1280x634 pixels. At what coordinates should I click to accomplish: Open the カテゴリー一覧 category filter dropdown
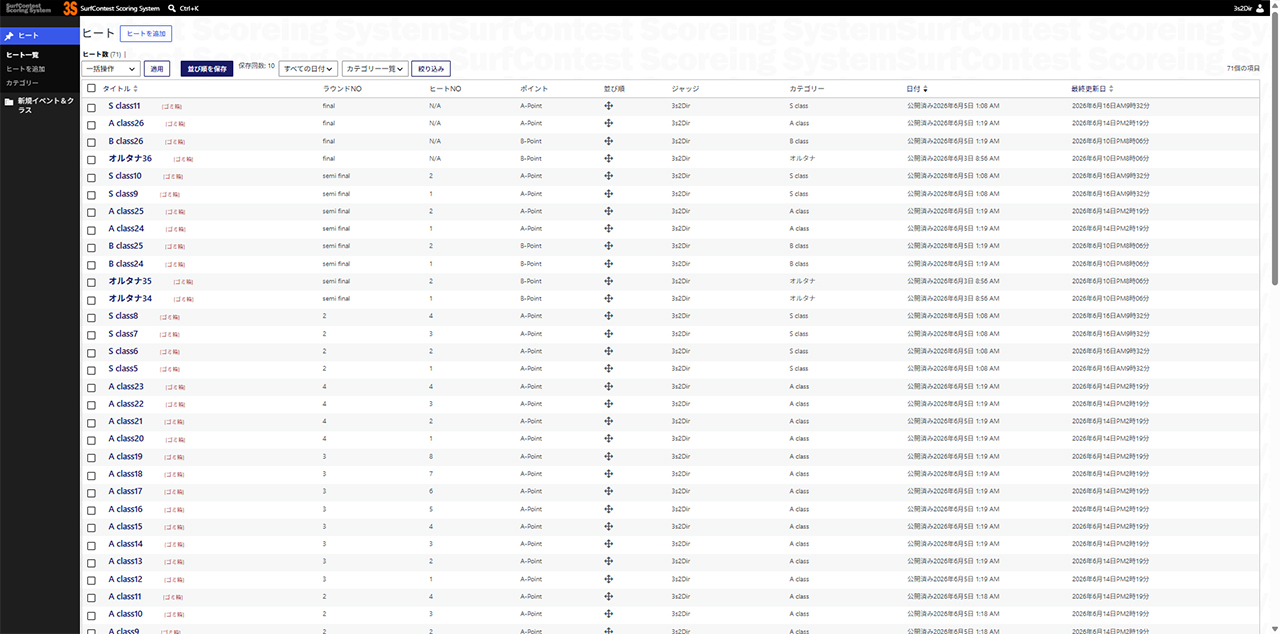coord(375,69)
